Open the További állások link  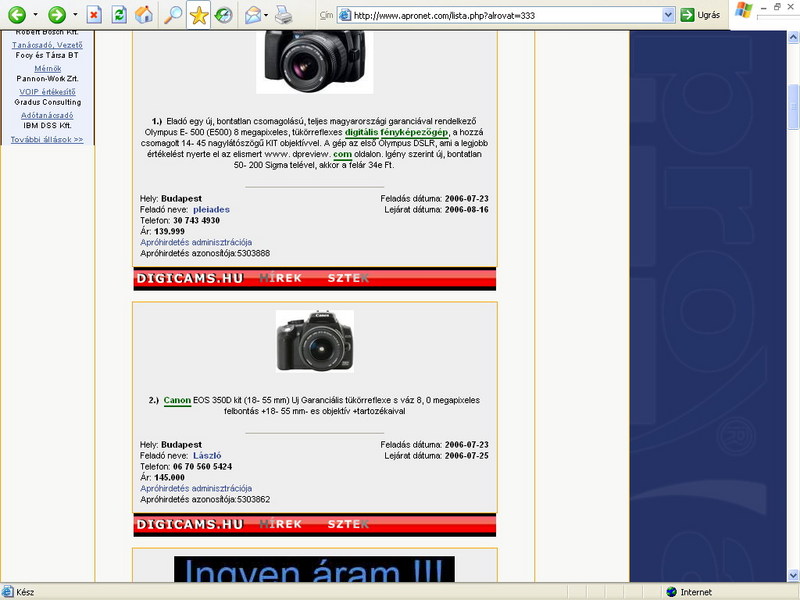[x=47, y=140]
